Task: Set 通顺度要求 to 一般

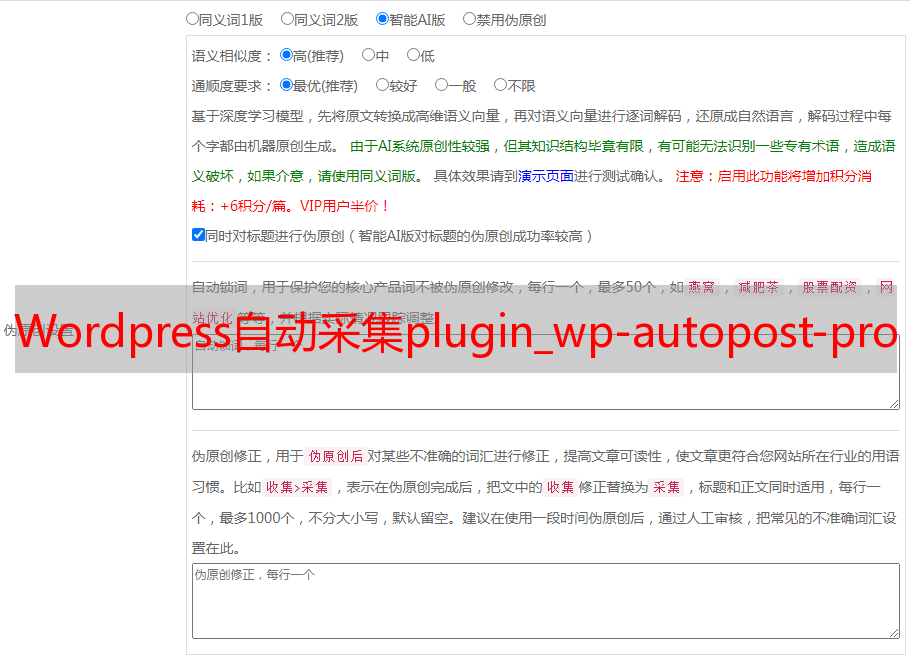Action: tap(442, 85)
